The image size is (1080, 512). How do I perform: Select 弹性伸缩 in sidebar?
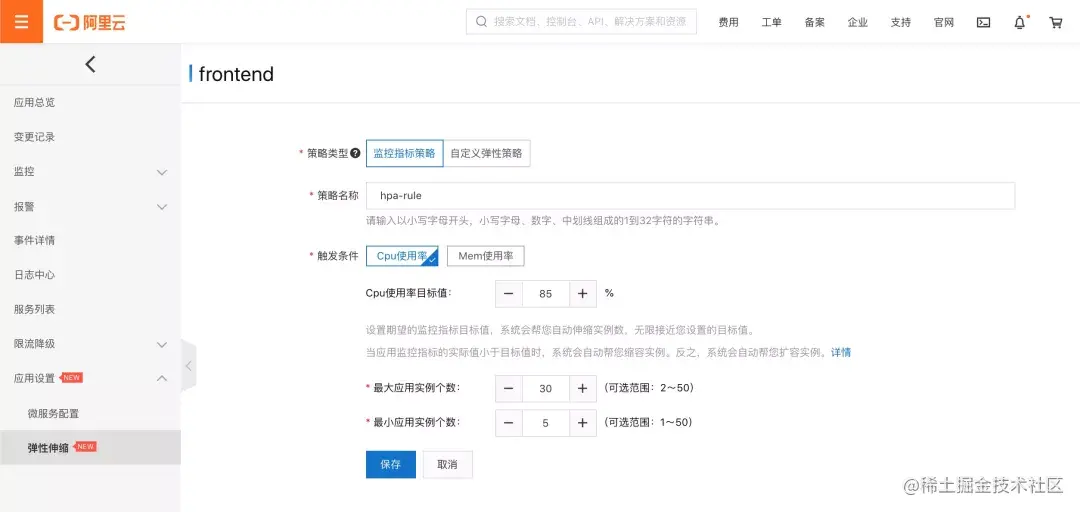point(90,448)
